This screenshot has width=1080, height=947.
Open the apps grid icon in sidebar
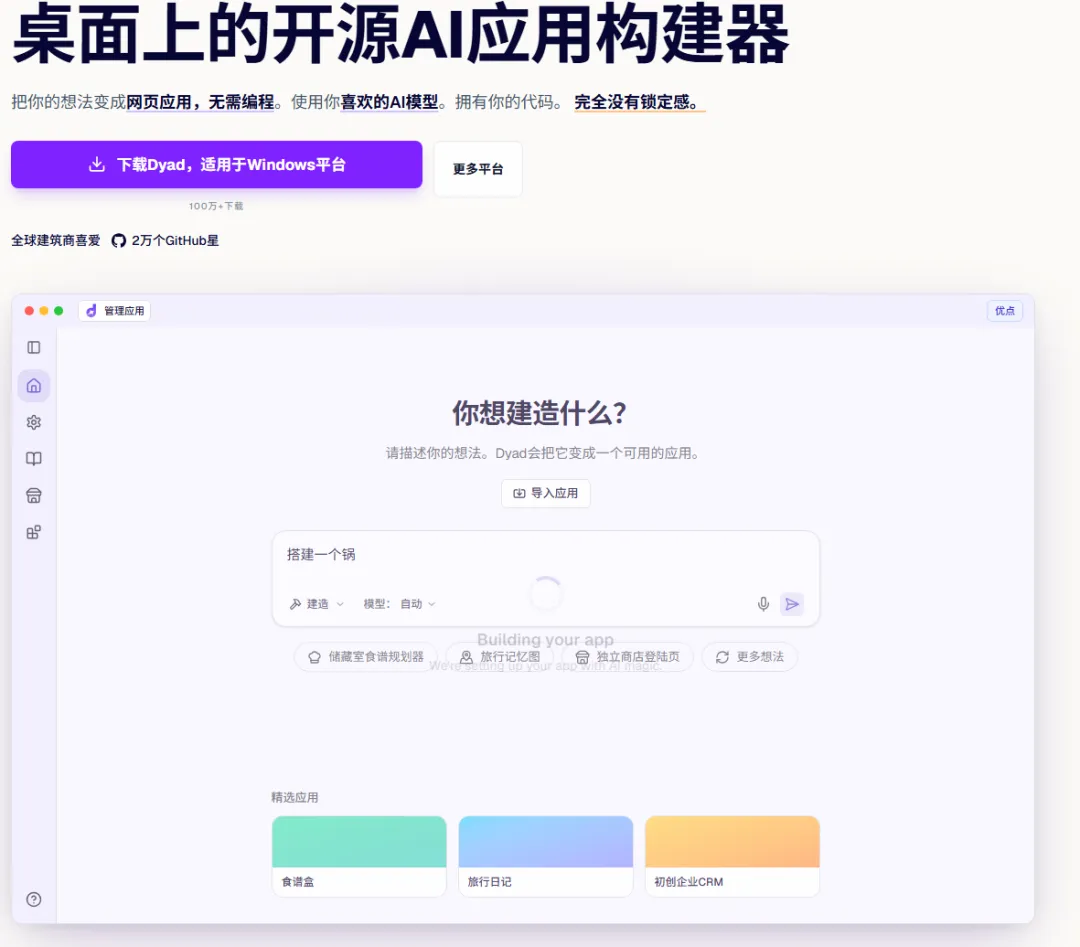34,532
